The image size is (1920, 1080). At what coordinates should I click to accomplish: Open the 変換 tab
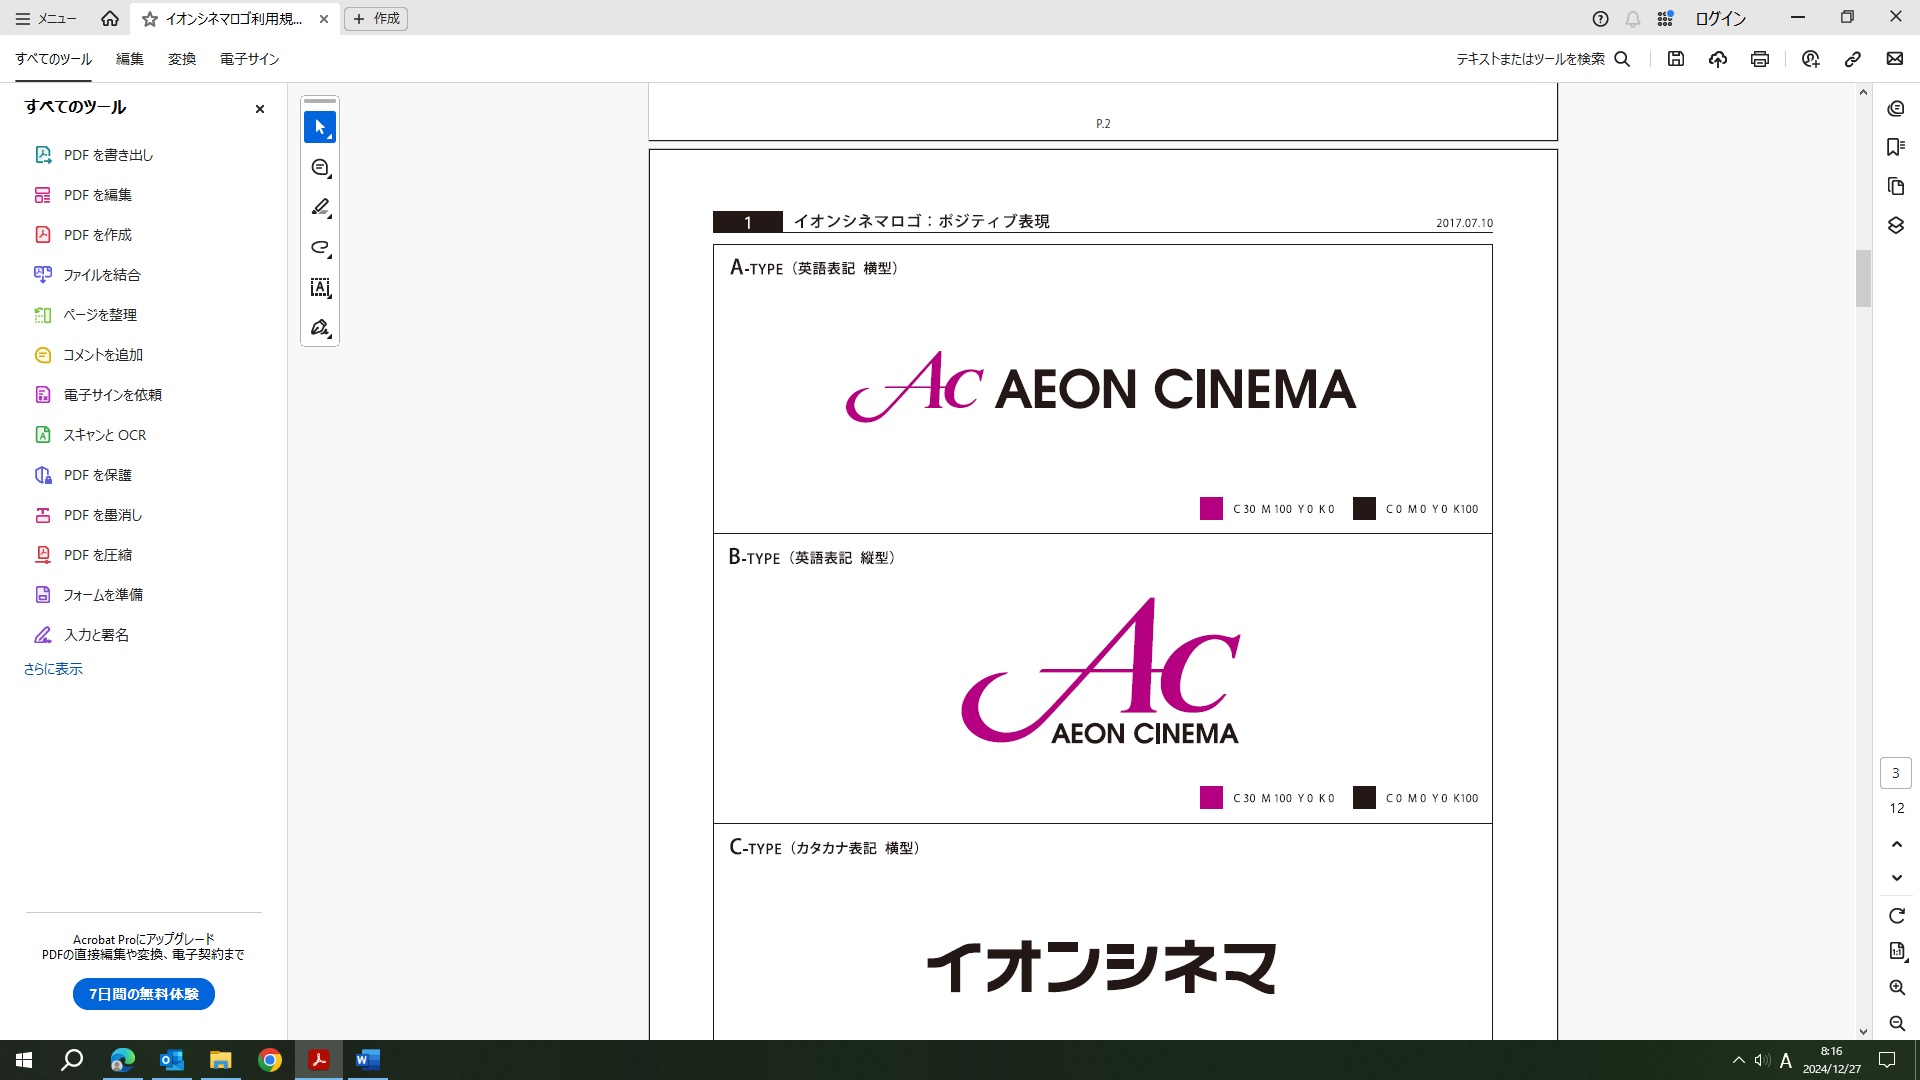pos(182,59)
